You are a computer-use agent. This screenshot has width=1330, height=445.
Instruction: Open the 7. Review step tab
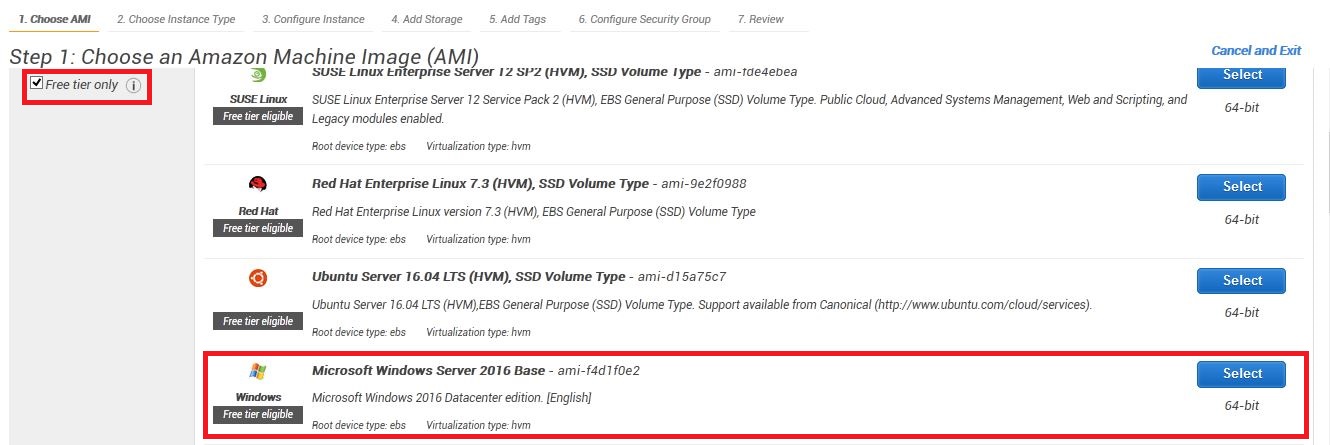point(760,19)
